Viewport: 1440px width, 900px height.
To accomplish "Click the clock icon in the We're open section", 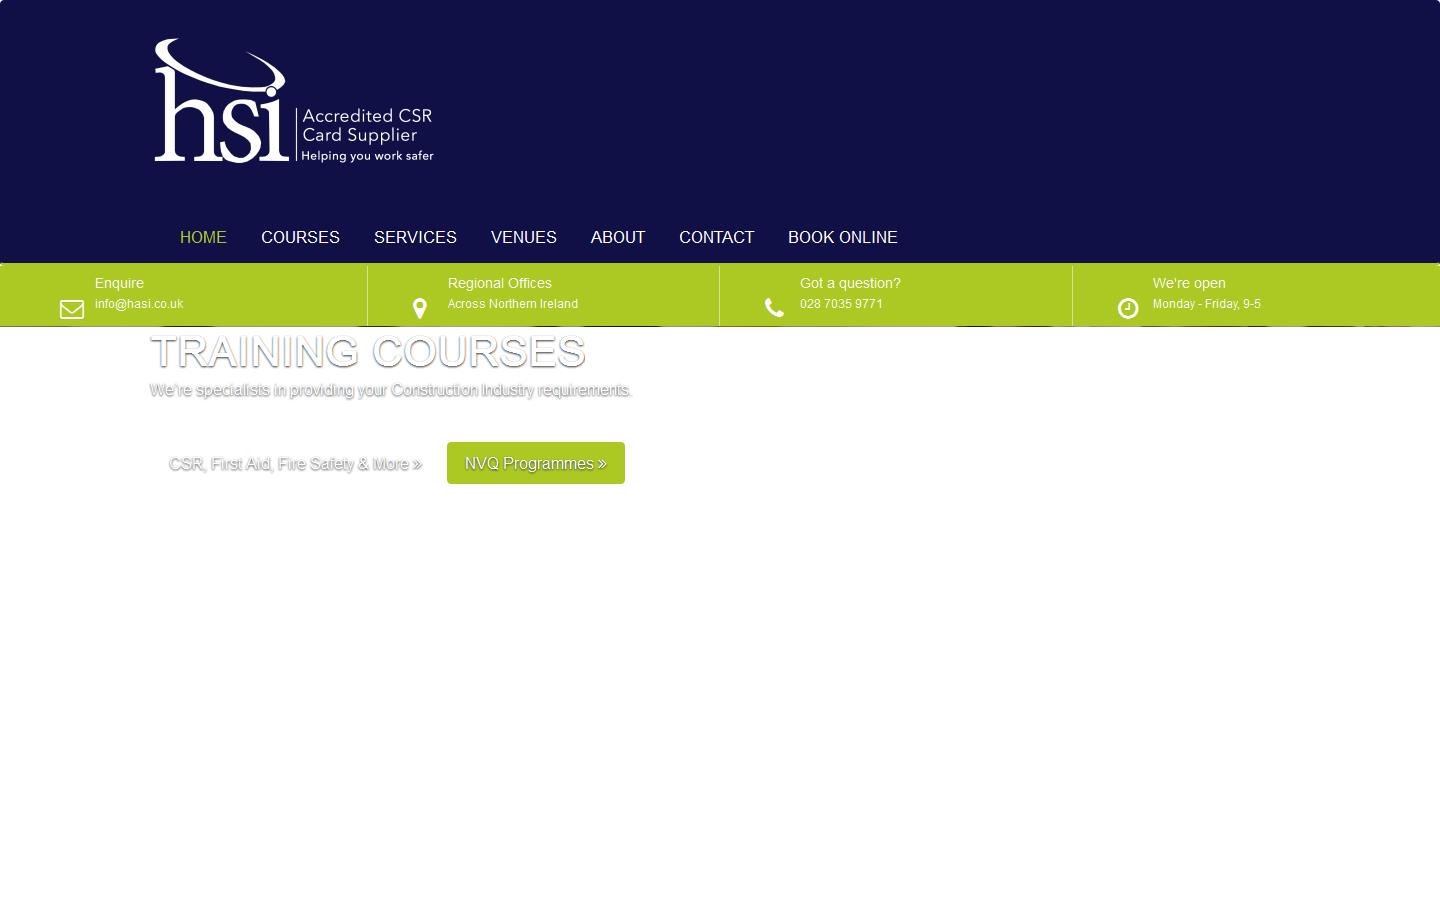I will (1128, 308).
